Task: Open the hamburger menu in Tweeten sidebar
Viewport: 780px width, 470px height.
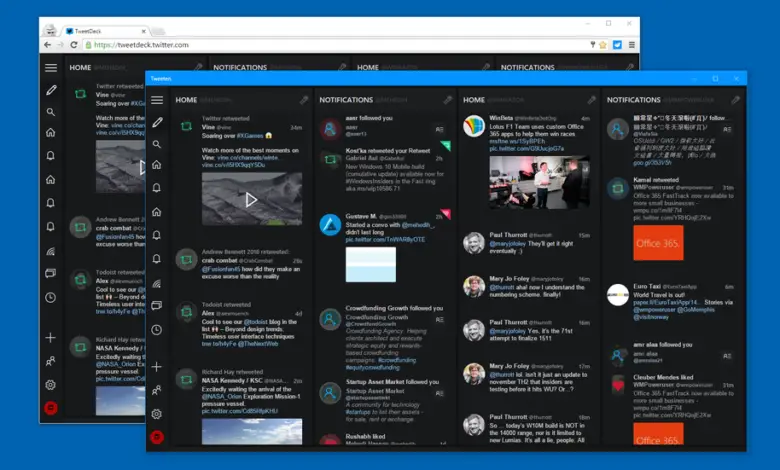Action: 157,100
